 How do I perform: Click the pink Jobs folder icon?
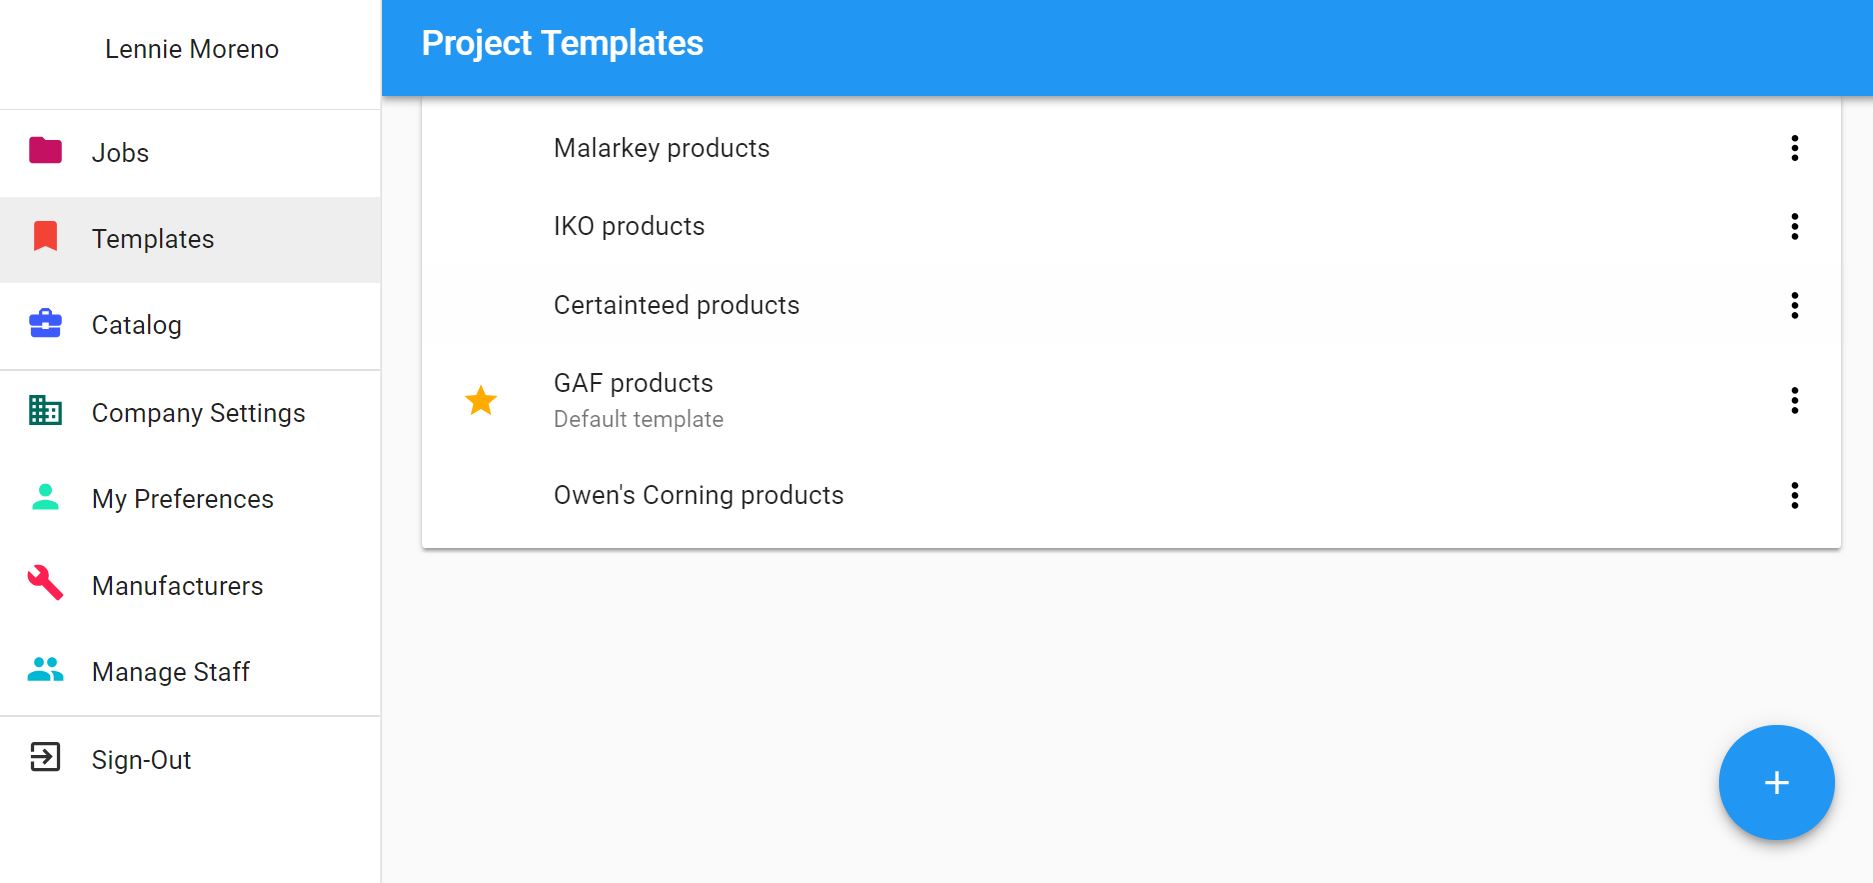(46, 151)
